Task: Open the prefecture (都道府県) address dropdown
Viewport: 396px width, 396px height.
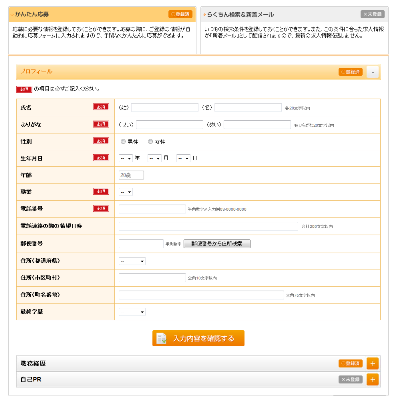Action: tap(132, 261)
